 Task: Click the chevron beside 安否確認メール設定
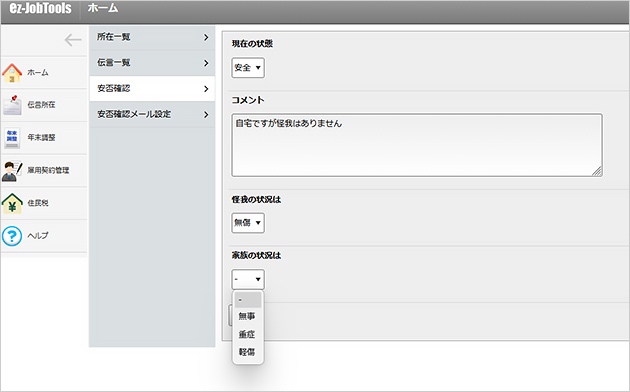coord(206,114)
